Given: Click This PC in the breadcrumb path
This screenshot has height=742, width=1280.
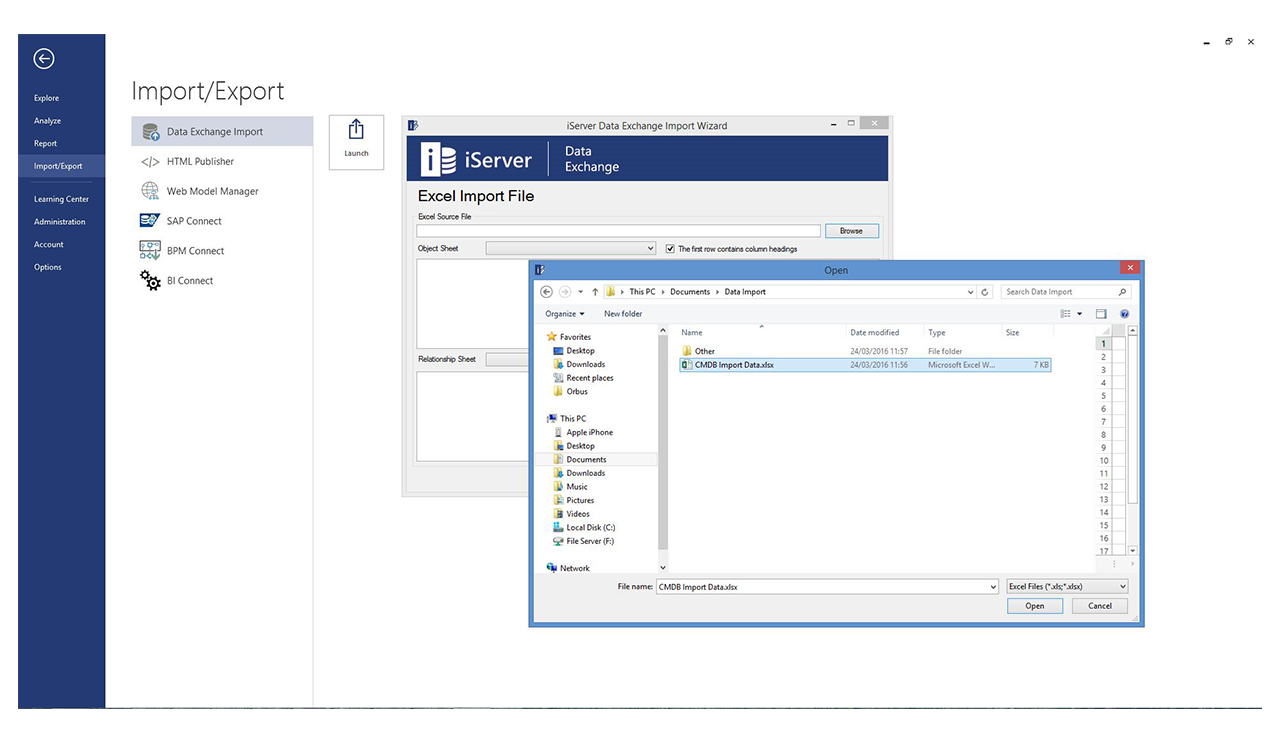Looking at the screenshot, I should tap(643, 292).
